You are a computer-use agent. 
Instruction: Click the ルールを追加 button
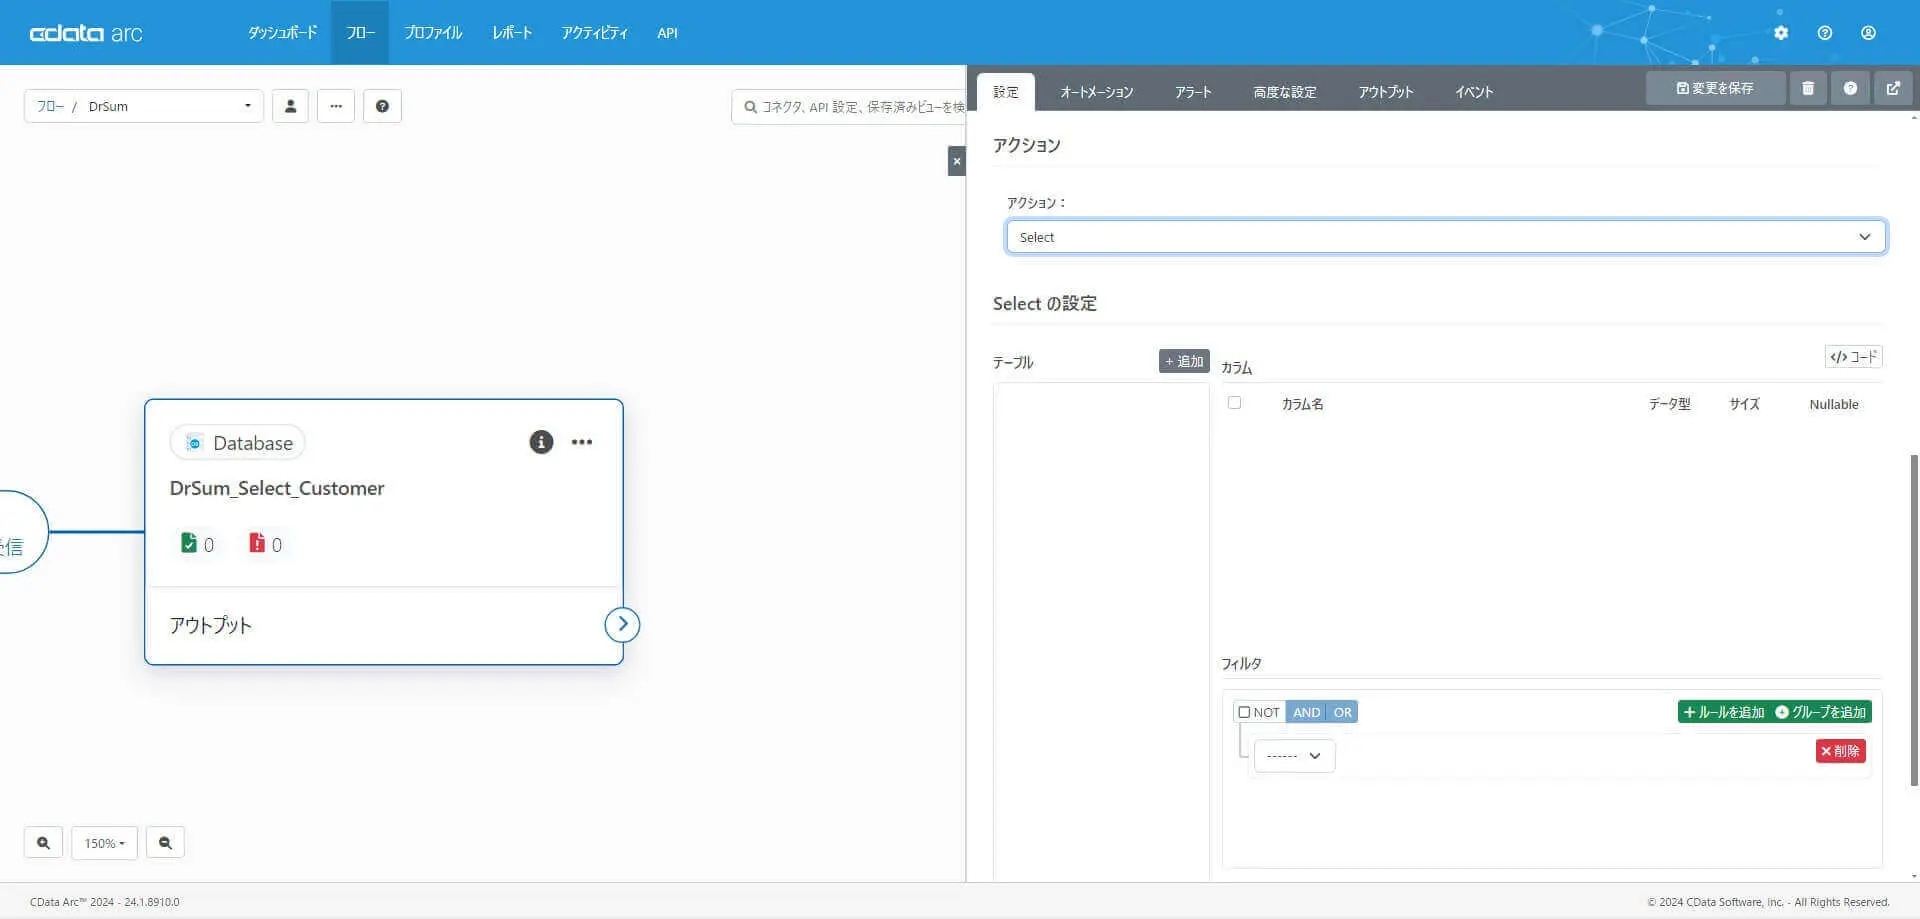click(x=1724, y=712)
